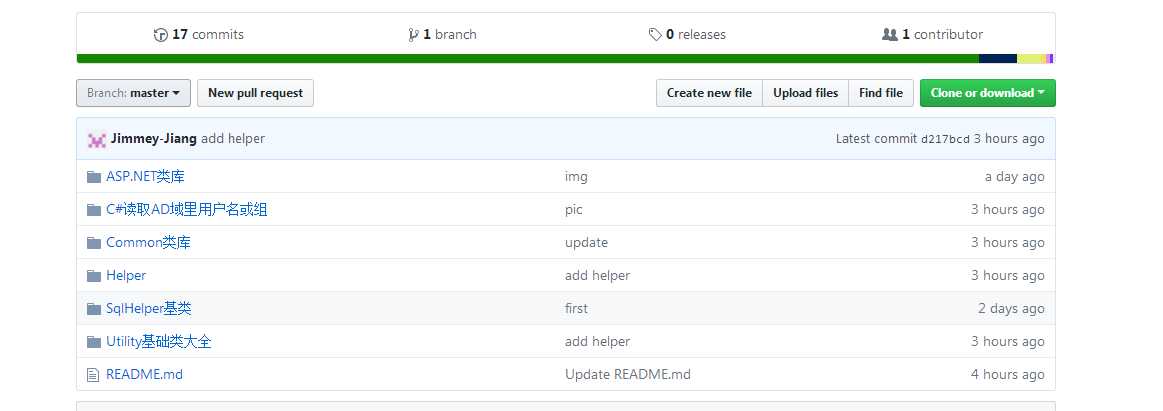Click the releases tag icon
The image size is (1163, 411).
[x=655, y=35]
